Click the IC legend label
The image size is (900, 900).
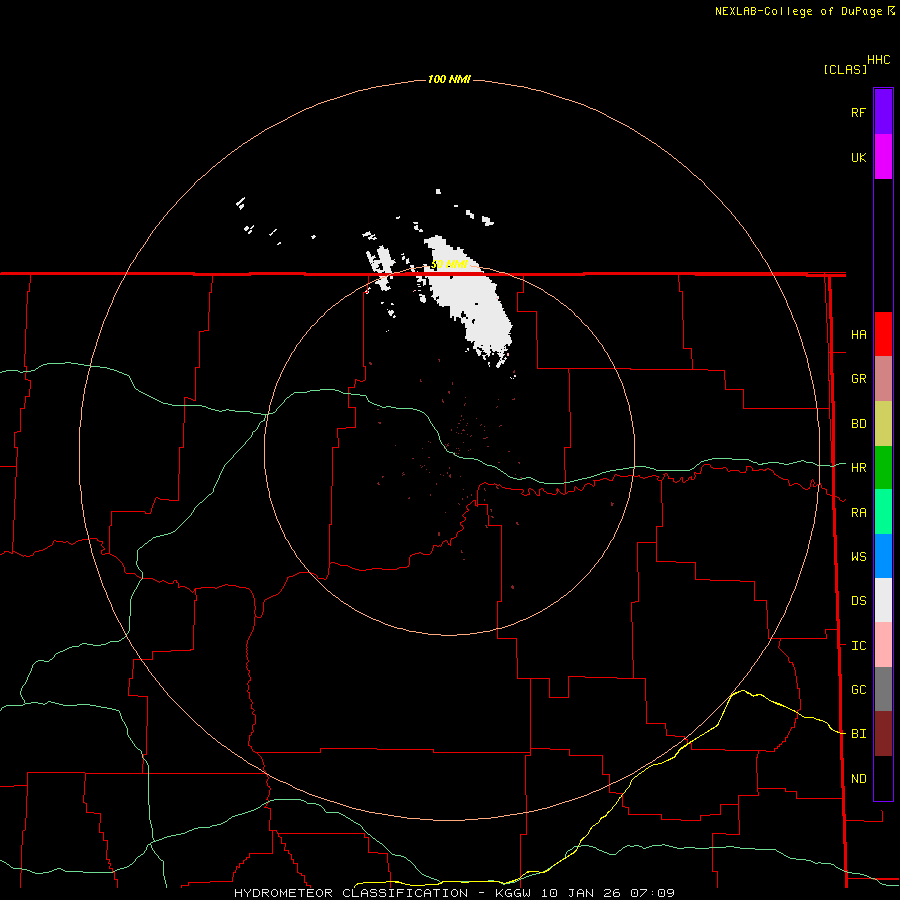pyautogui.click(x=858, y=646)
